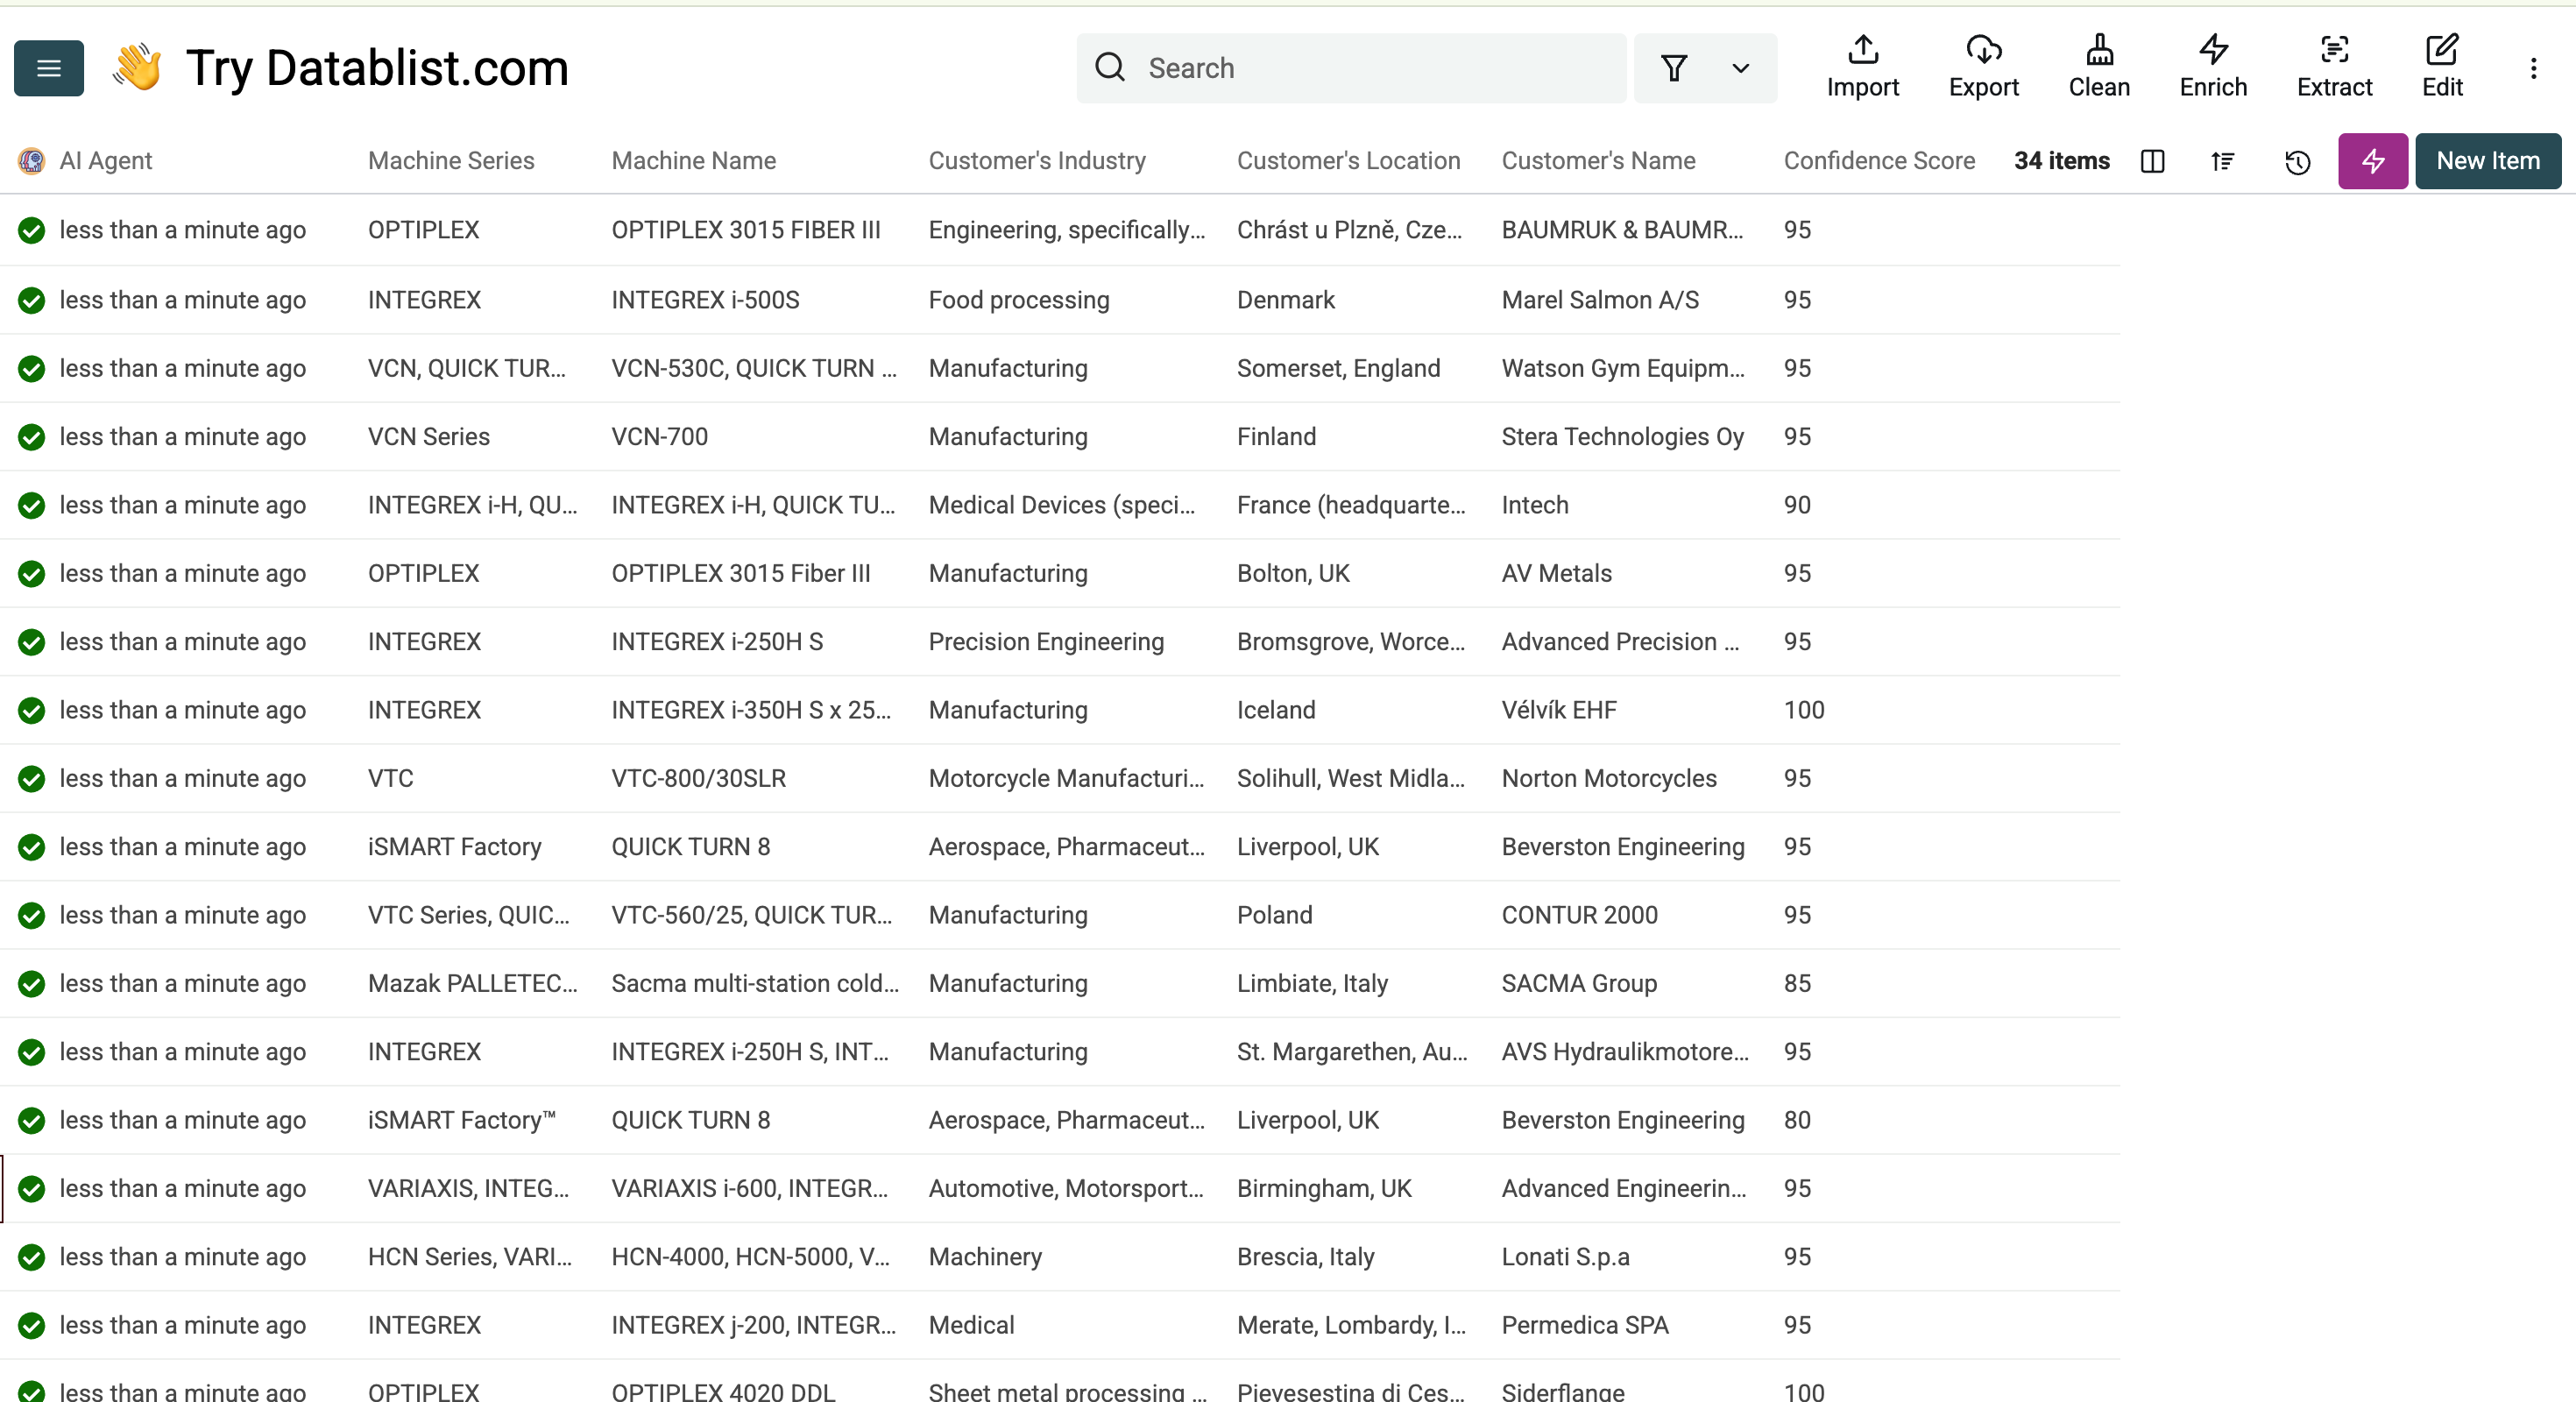Click the green check for Watson Gym row
Screen dimensions: 2576x1402
click(31, 368)
